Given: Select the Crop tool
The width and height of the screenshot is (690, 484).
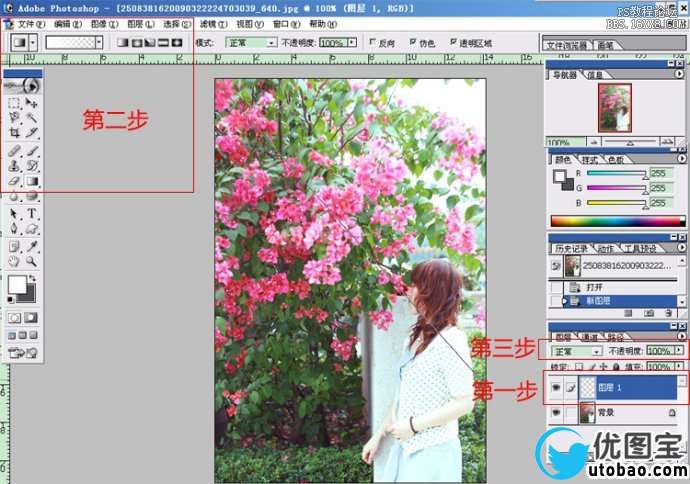Looking at the screenshot, I should tap(14, 132).
